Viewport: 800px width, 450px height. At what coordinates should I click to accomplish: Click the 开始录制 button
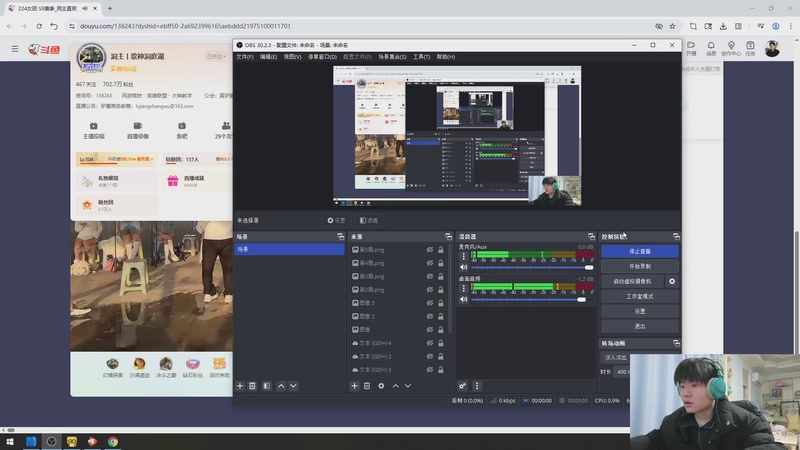639,267
